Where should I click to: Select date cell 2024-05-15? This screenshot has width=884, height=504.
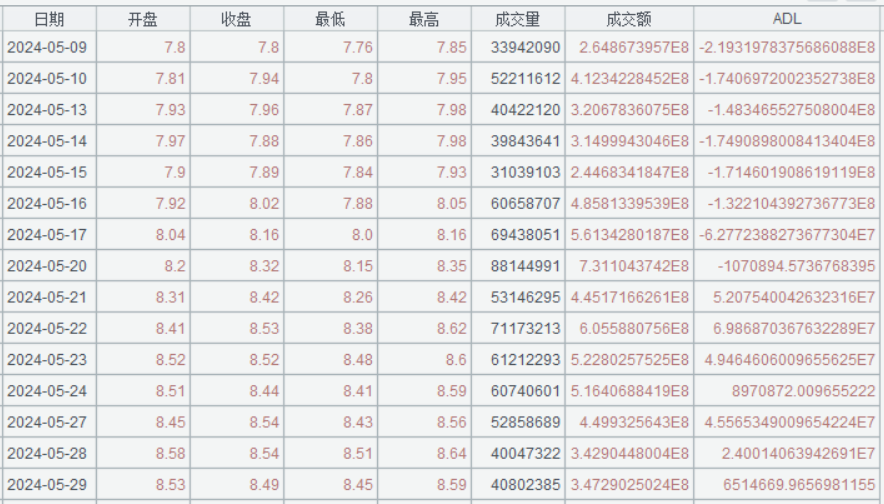click(x=47, y=172)
